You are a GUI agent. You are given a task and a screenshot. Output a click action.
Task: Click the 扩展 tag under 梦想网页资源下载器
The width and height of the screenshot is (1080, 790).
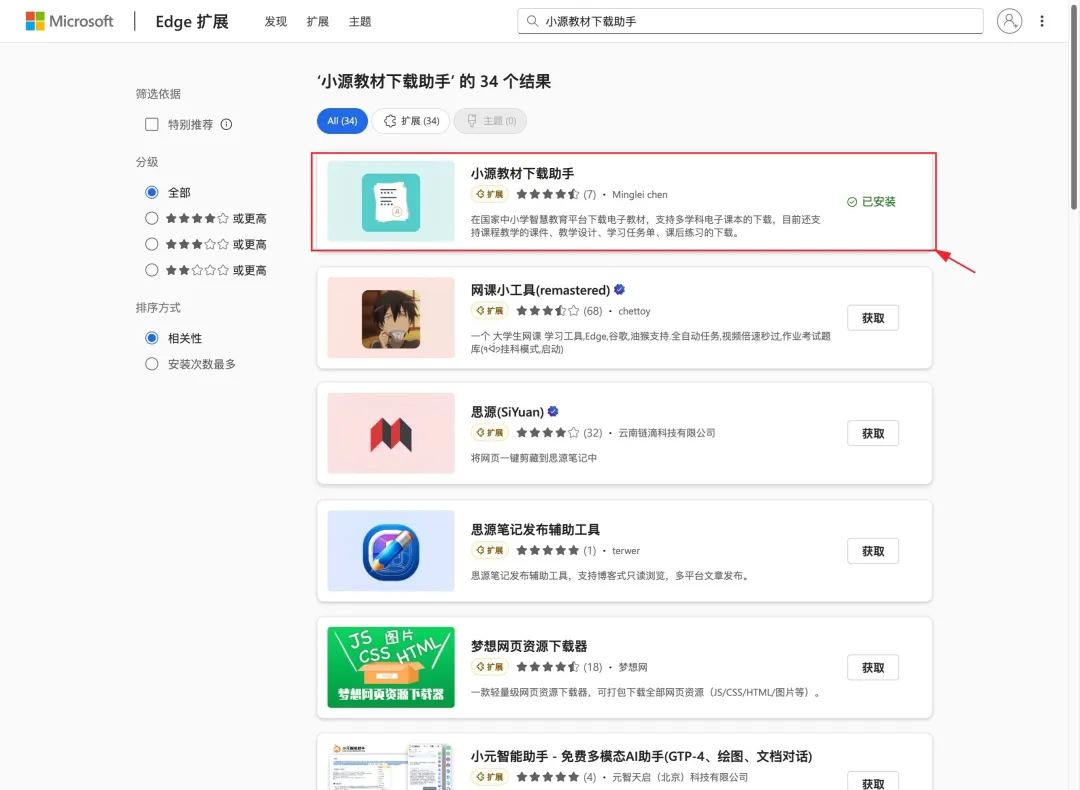click(x=490, y=667)
